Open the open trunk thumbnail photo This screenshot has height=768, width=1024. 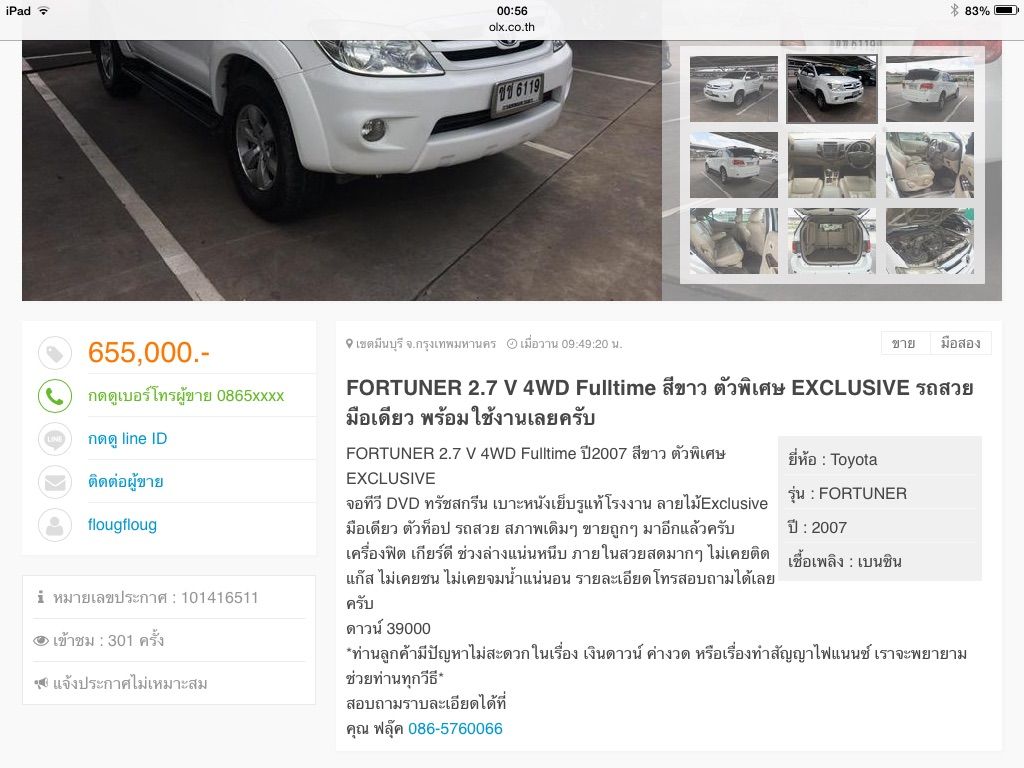(831, 241)
